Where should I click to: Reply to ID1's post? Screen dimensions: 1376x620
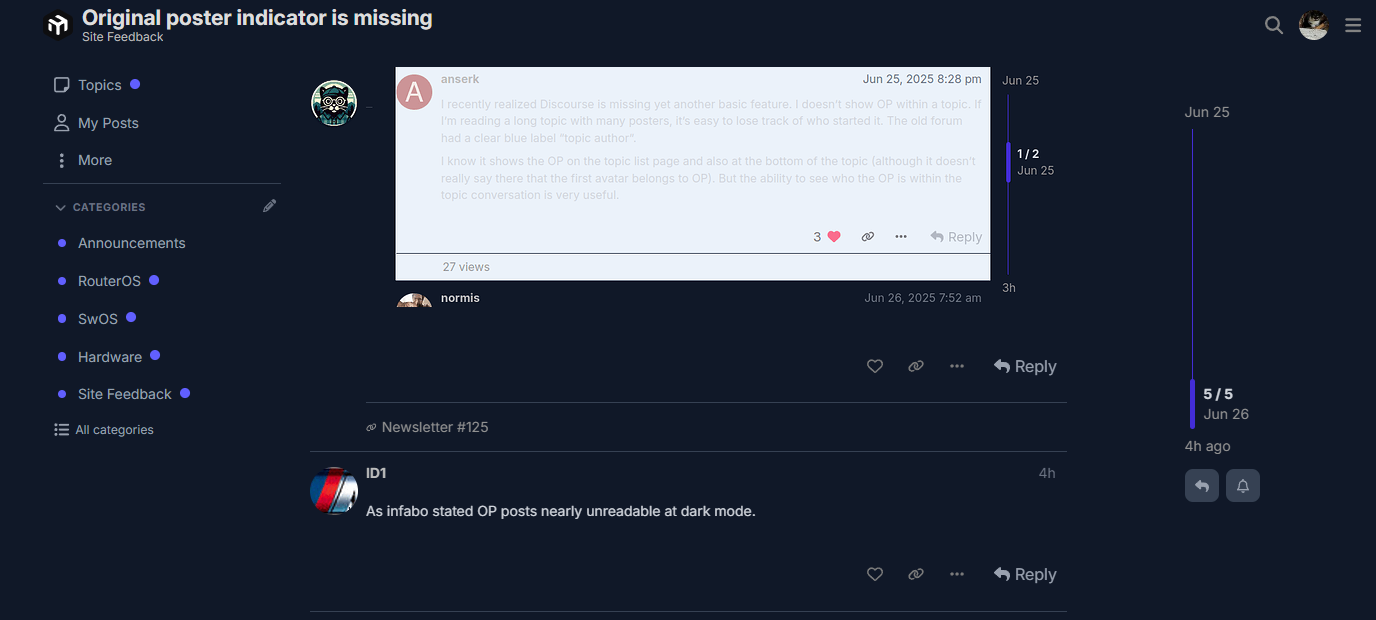(x=1025, y=574)
